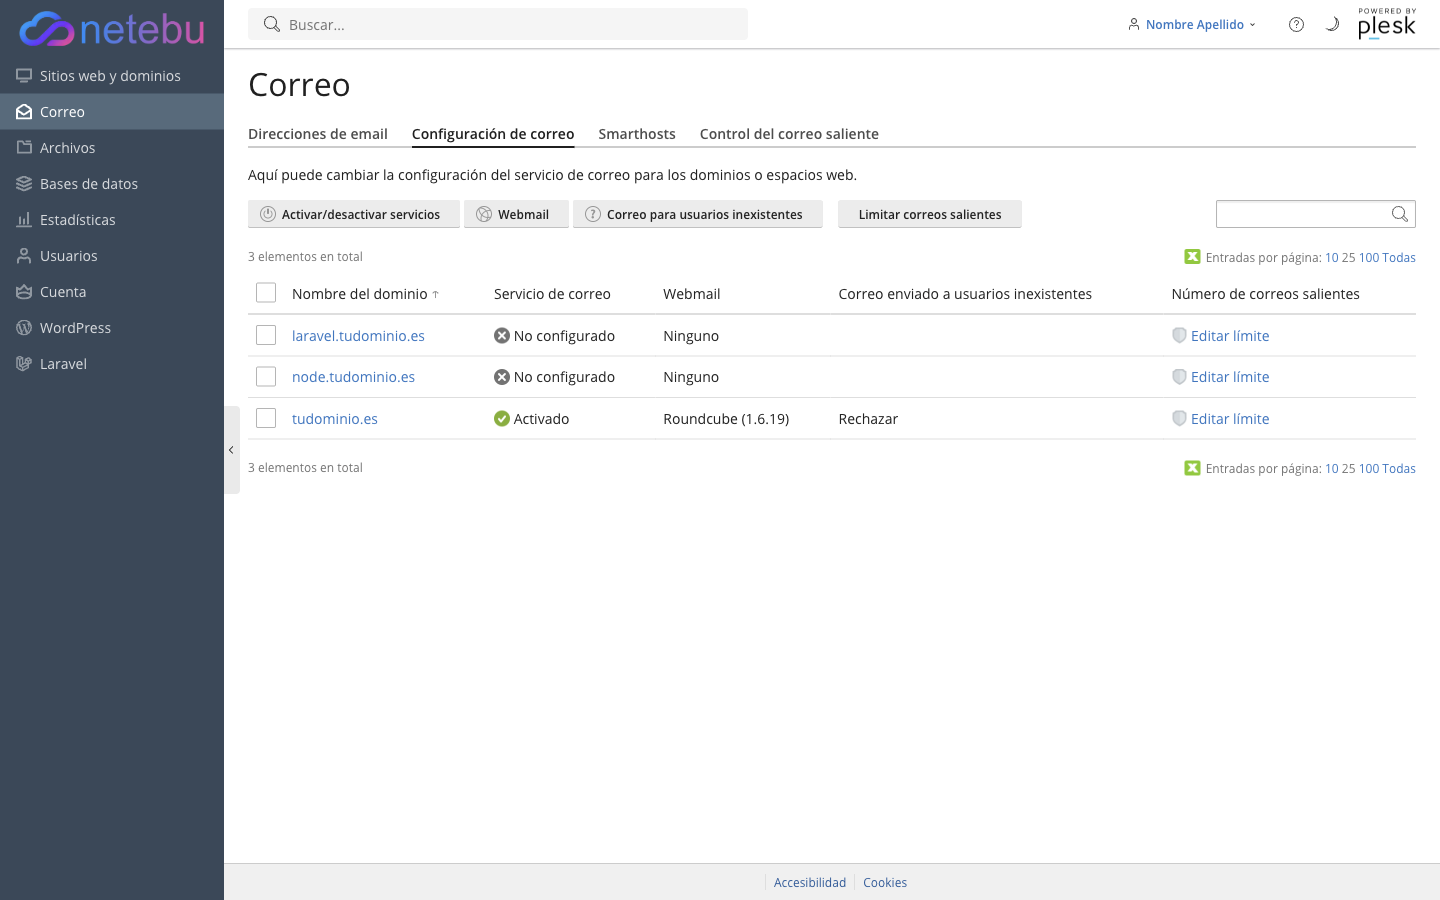Click the Correo envelope icon in sidebar
This screenshot has height=900, width=1440.
pyautogui.click(x=24, y=112)
